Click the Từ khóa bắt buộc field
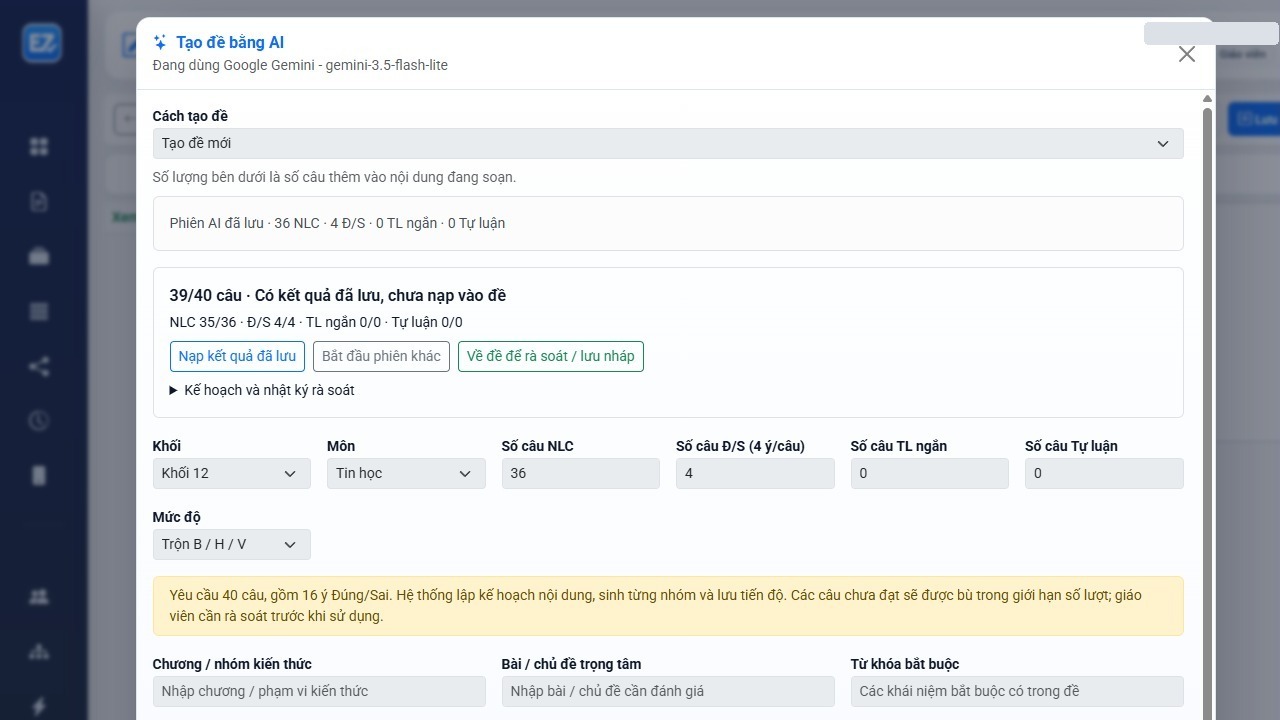The height and width of the screenshot is (720, 1280). tap(1017, 691)
